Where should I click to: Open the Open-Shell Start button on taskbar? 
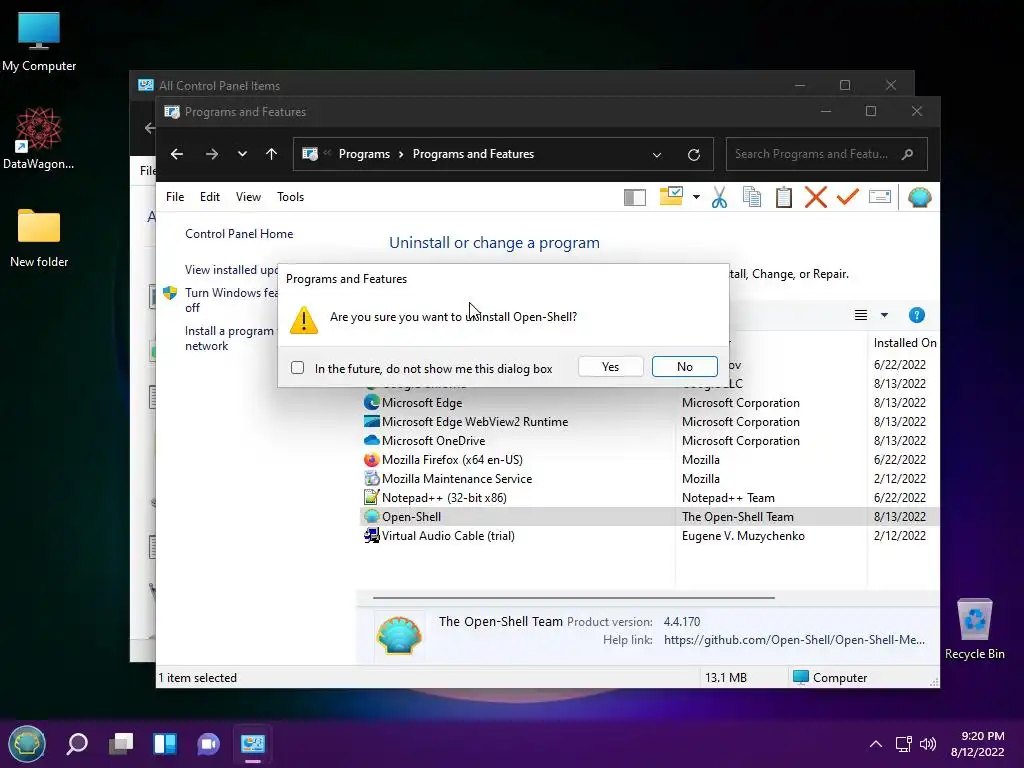point(27,744)
